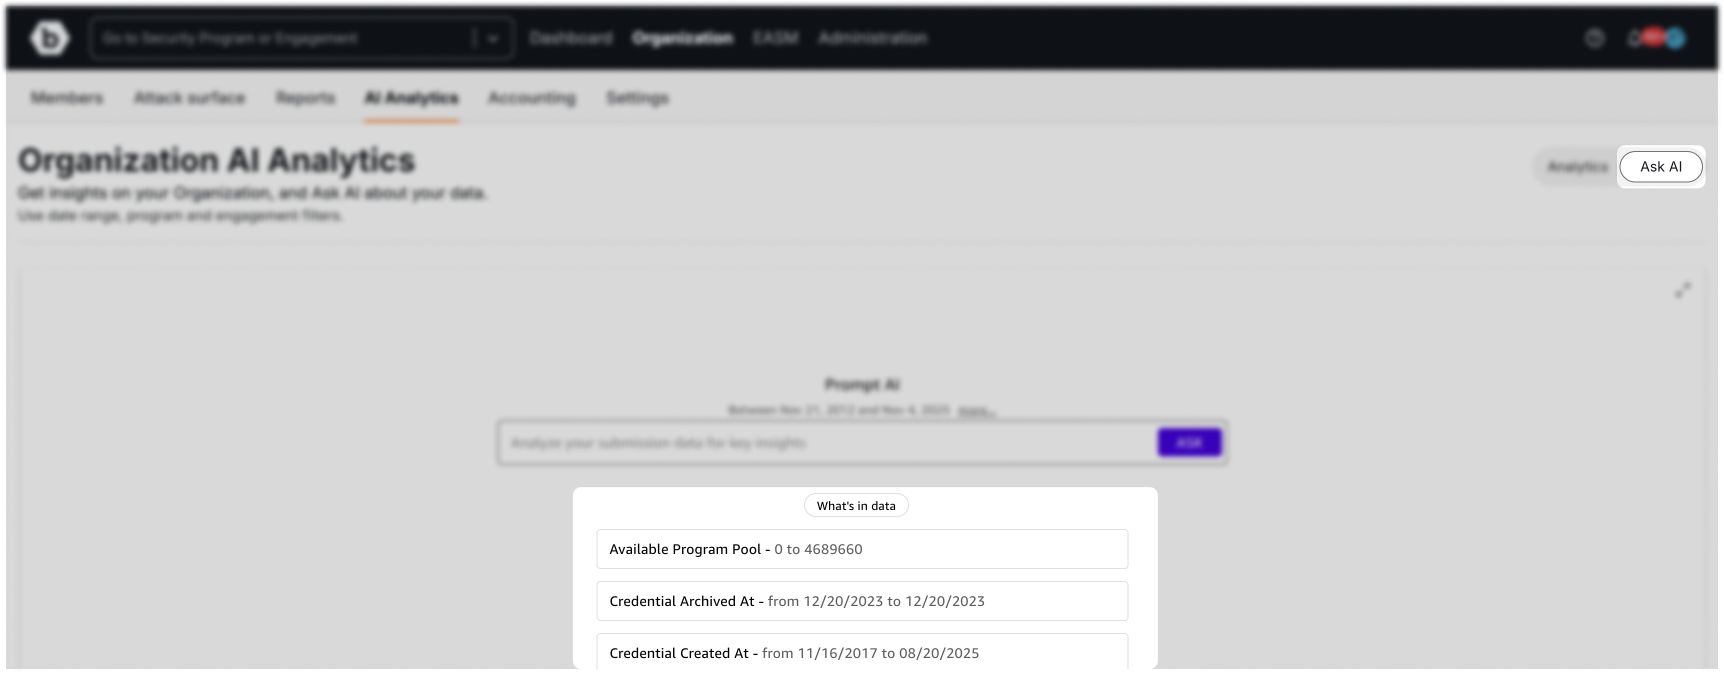Open the notifications bell icon

(x=1634, y=37)
